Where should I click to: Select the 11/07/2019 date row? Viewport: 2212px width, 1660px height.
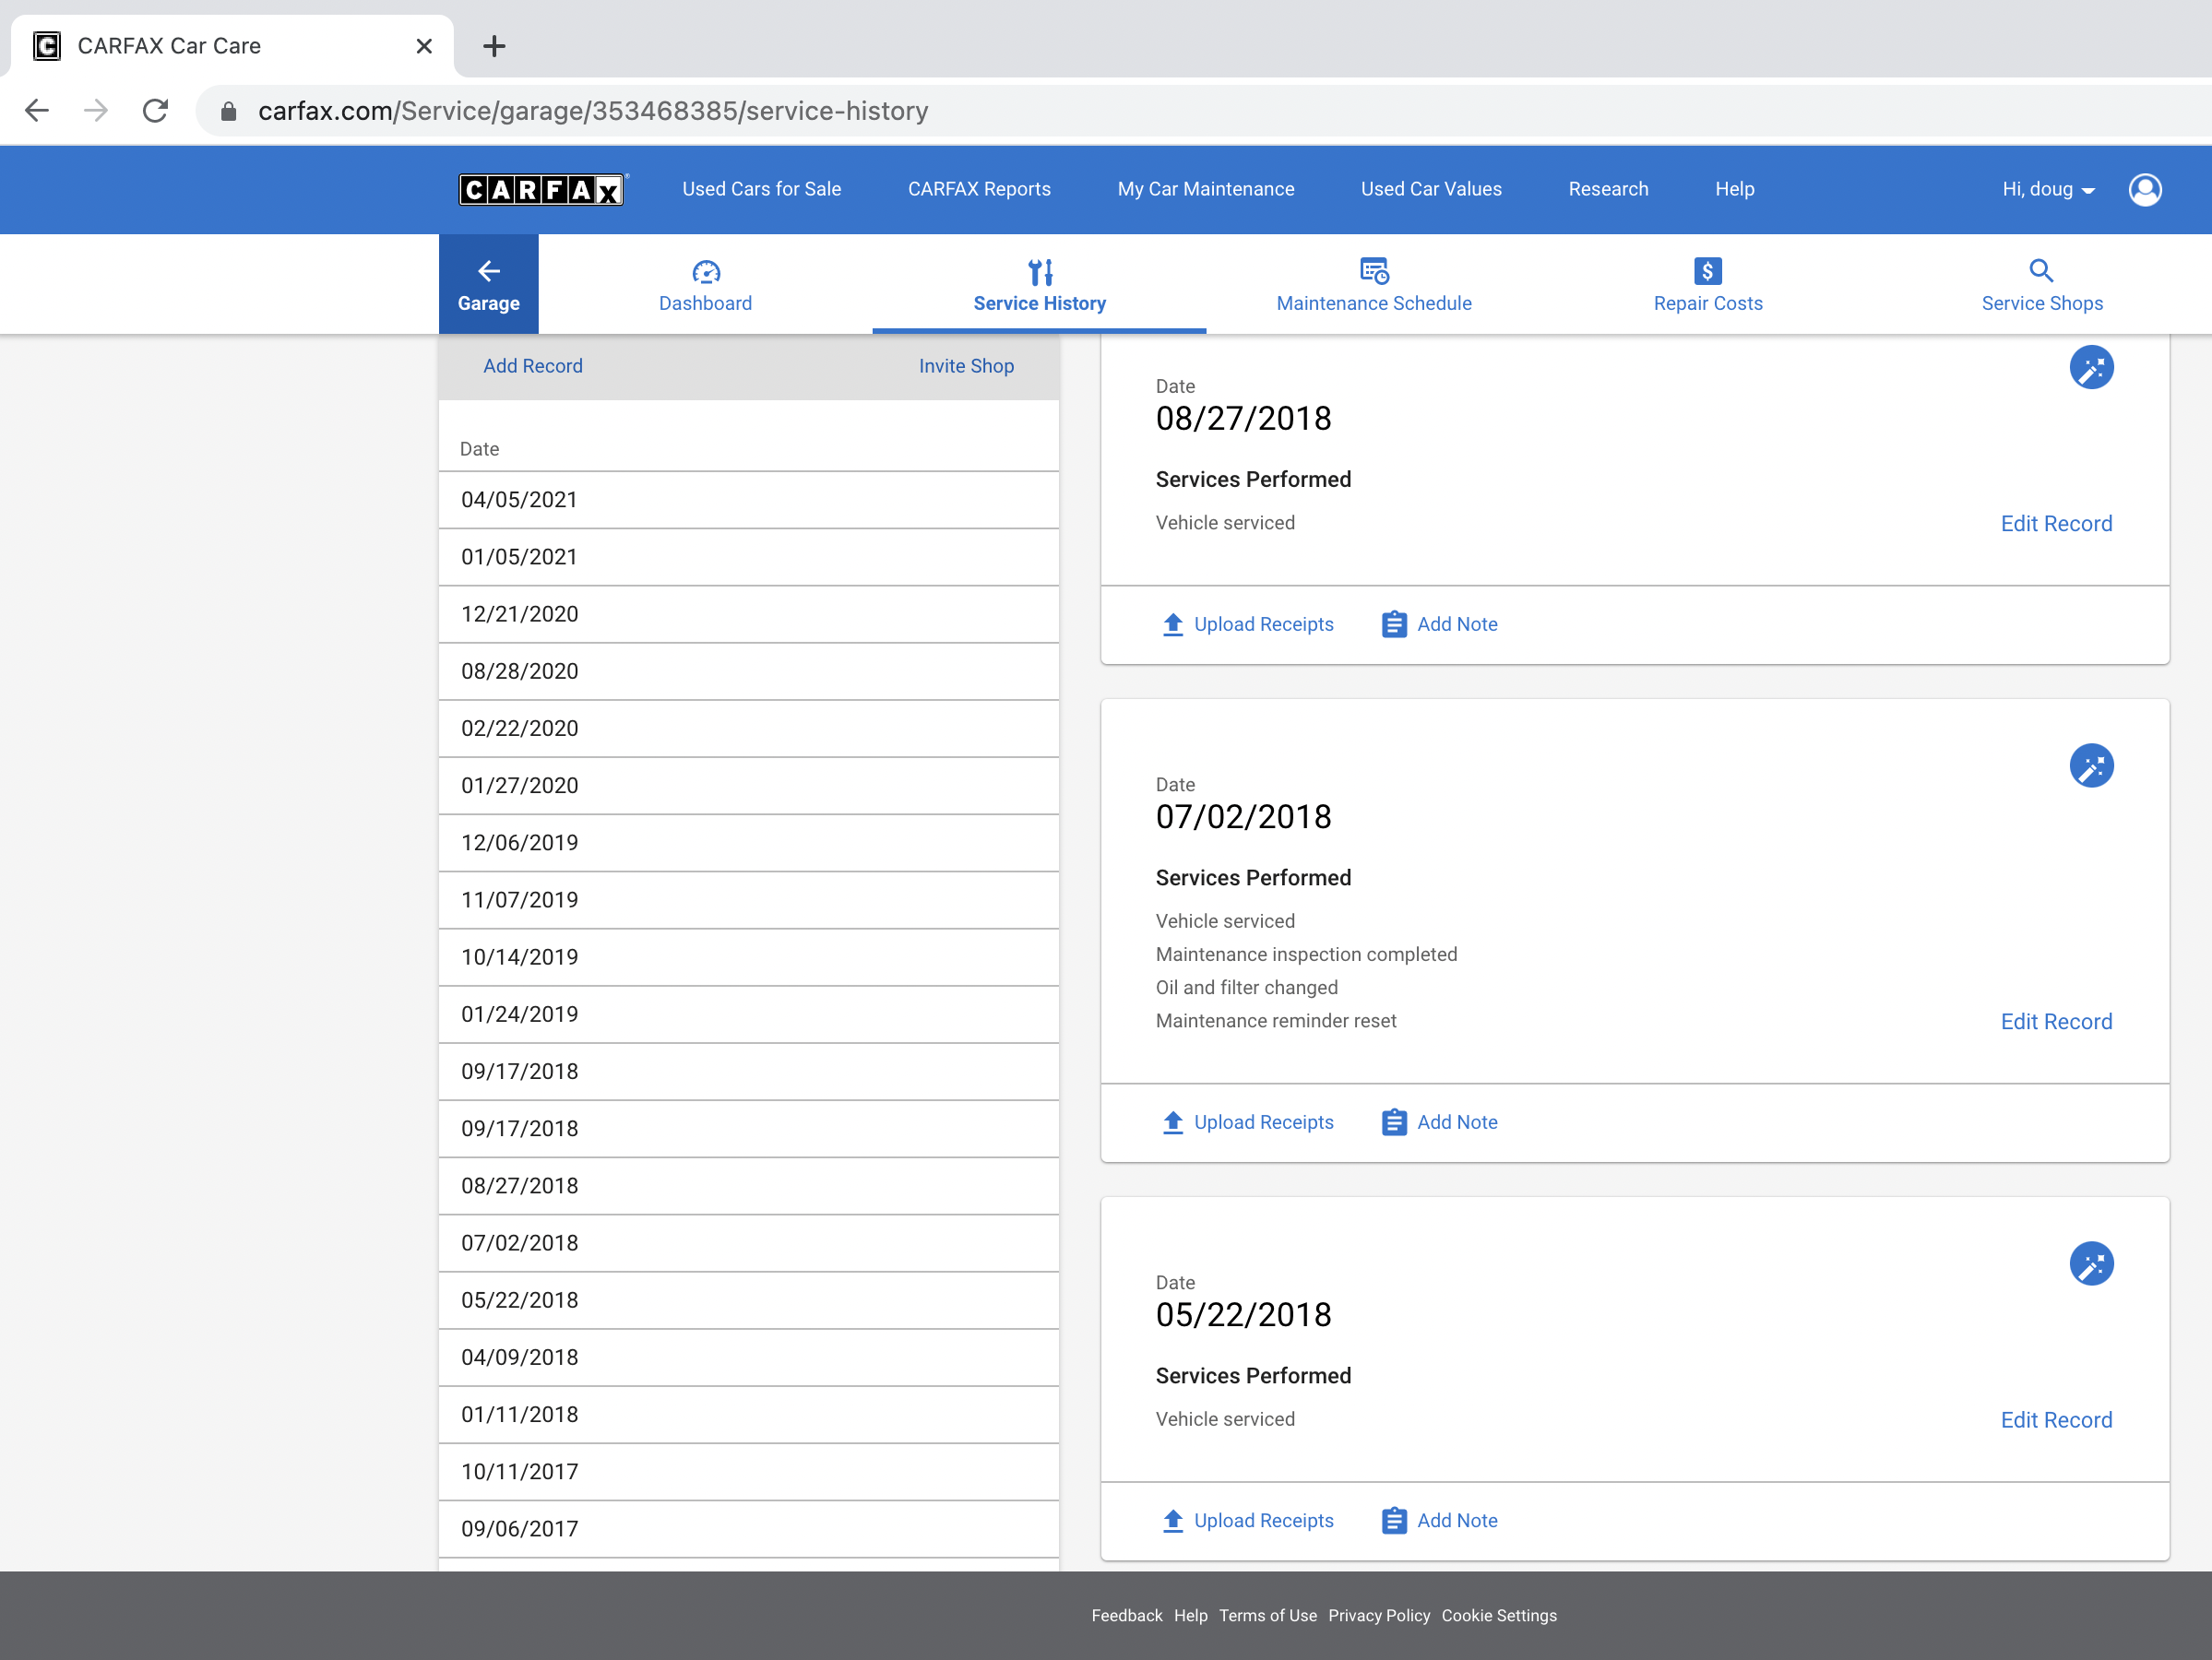748,900
